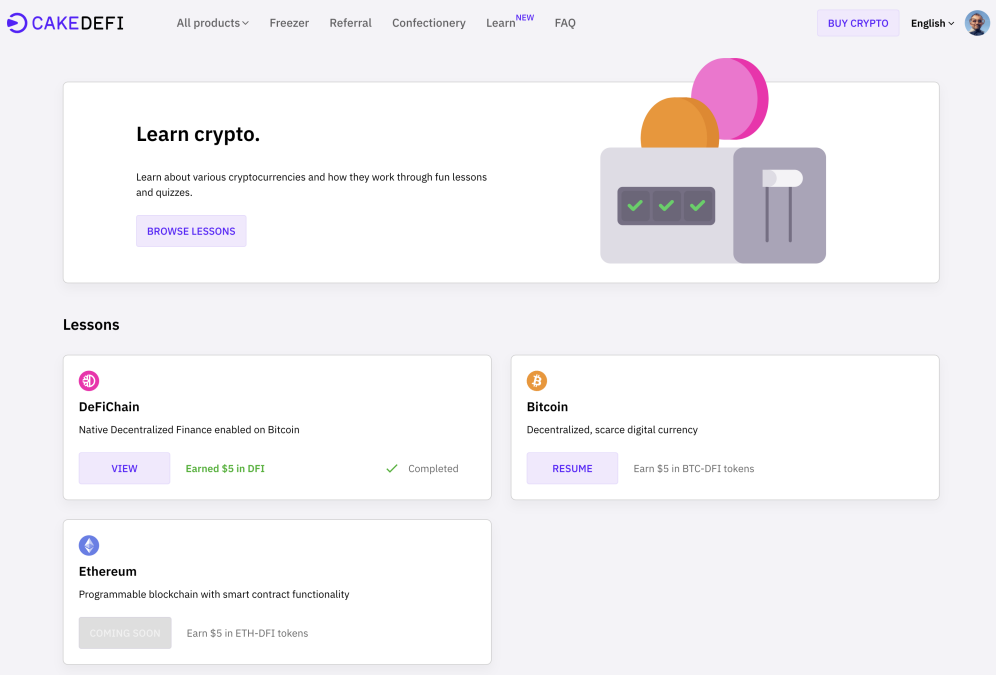
Task: Click the DeFiChain pink coin icon
Action: (89, 381)
